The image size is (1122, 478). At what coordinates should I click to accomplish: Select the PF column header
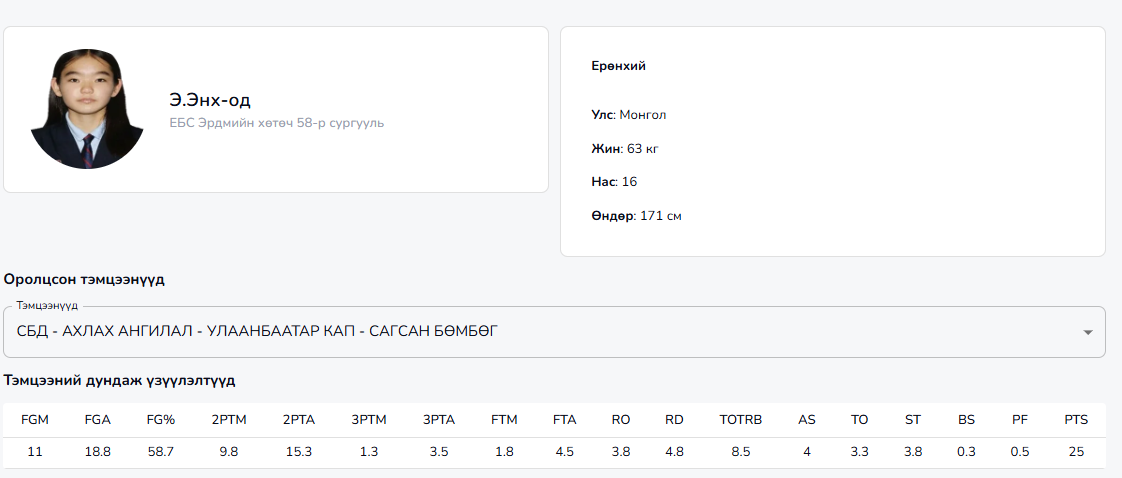point(1020,420)
